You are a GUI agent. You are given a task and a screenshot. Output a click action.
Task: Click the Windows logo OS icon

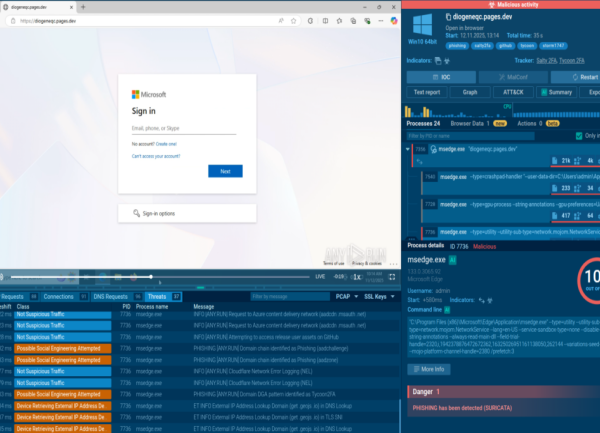[422, 24]
